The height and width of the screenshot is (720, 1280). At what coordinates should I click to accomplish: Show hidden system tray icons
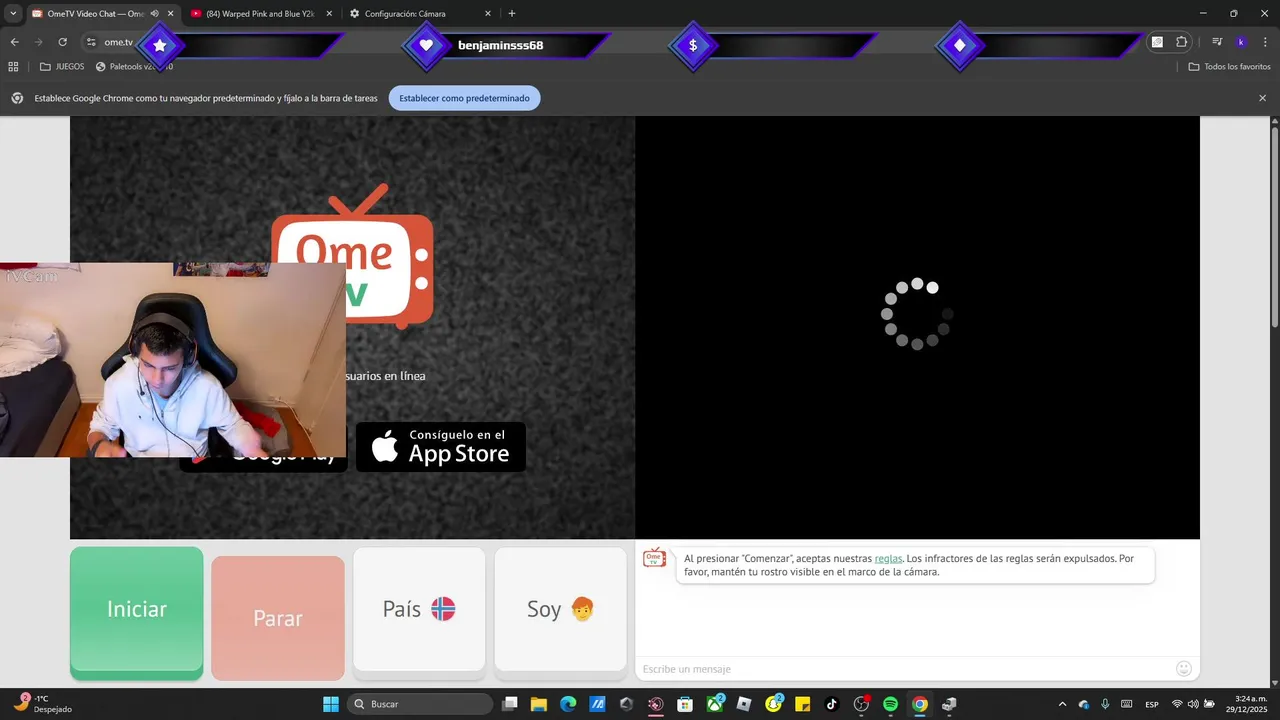pos(1062,704)
